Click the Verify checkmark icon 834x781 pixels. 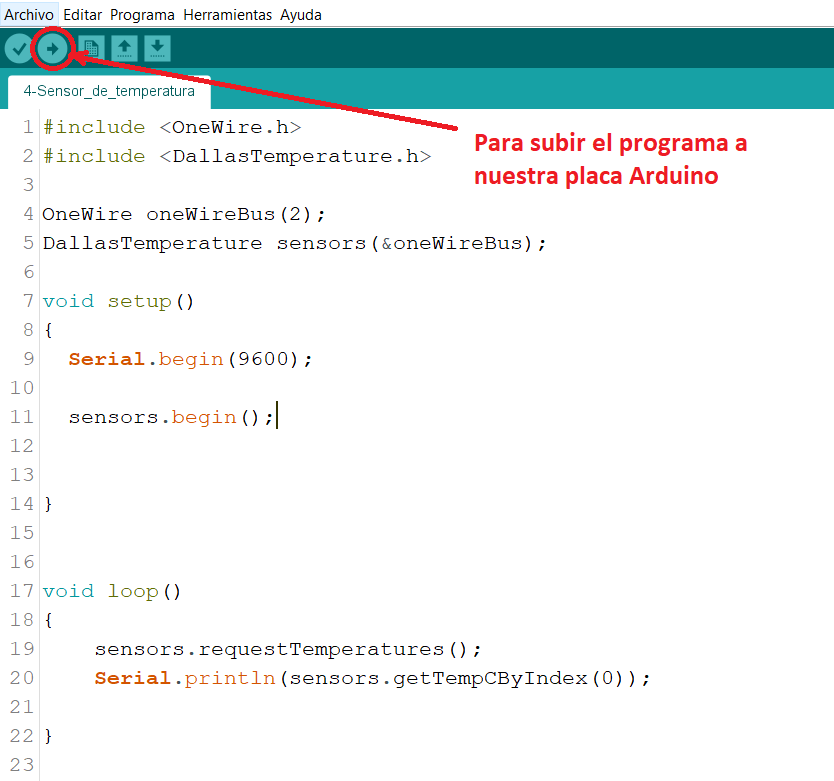(x=18, y=48)
